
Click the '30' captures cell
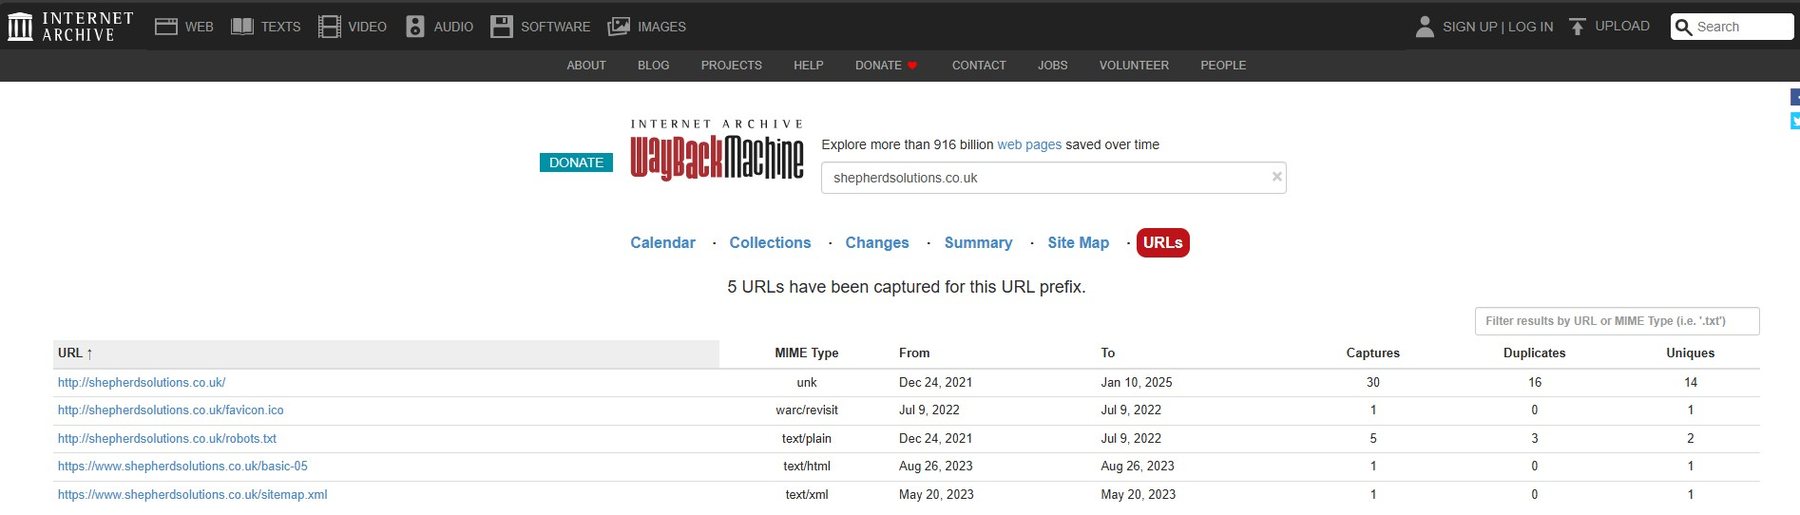(x=1373, y=382)
